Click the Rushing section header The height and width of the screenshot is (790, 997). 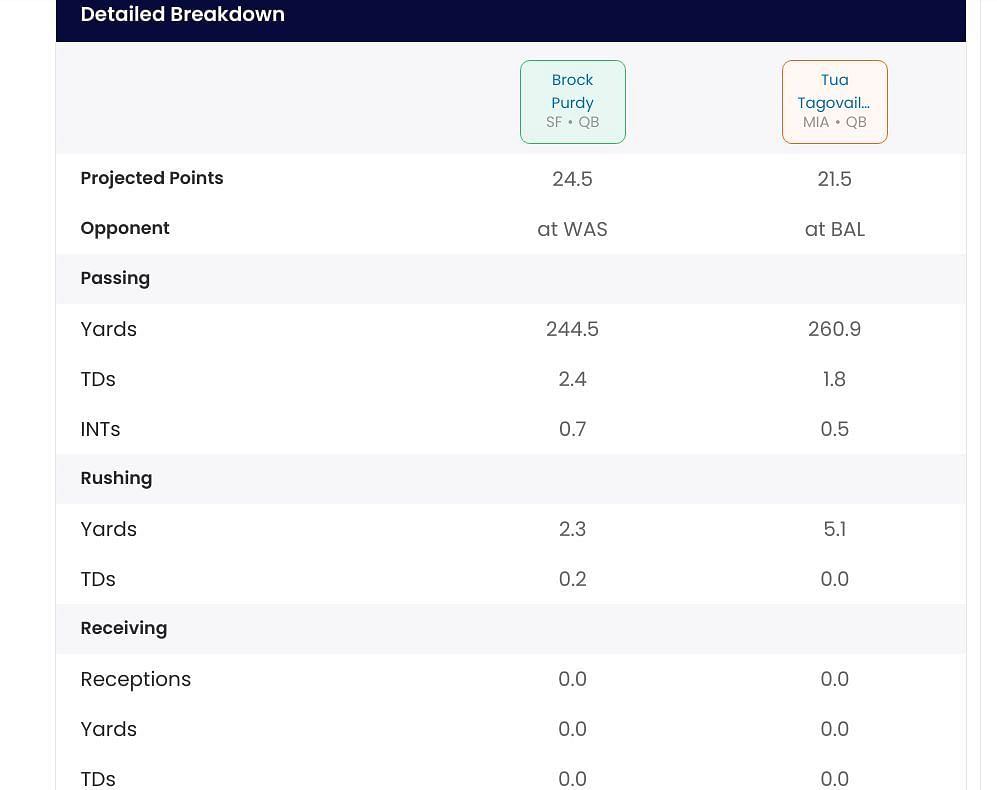click(x=116, y=478)
